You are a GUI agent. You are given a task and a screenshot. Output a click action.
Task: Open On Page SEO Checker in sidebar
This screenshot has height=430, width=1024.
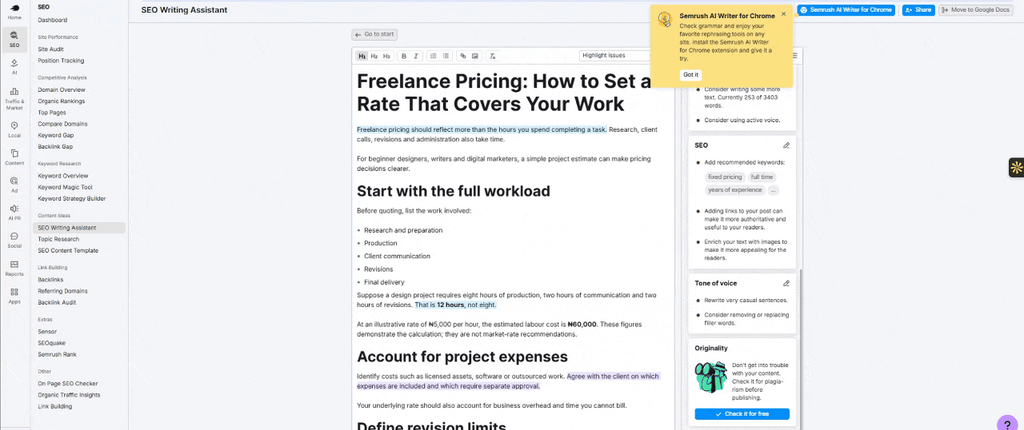pos(68,384)
